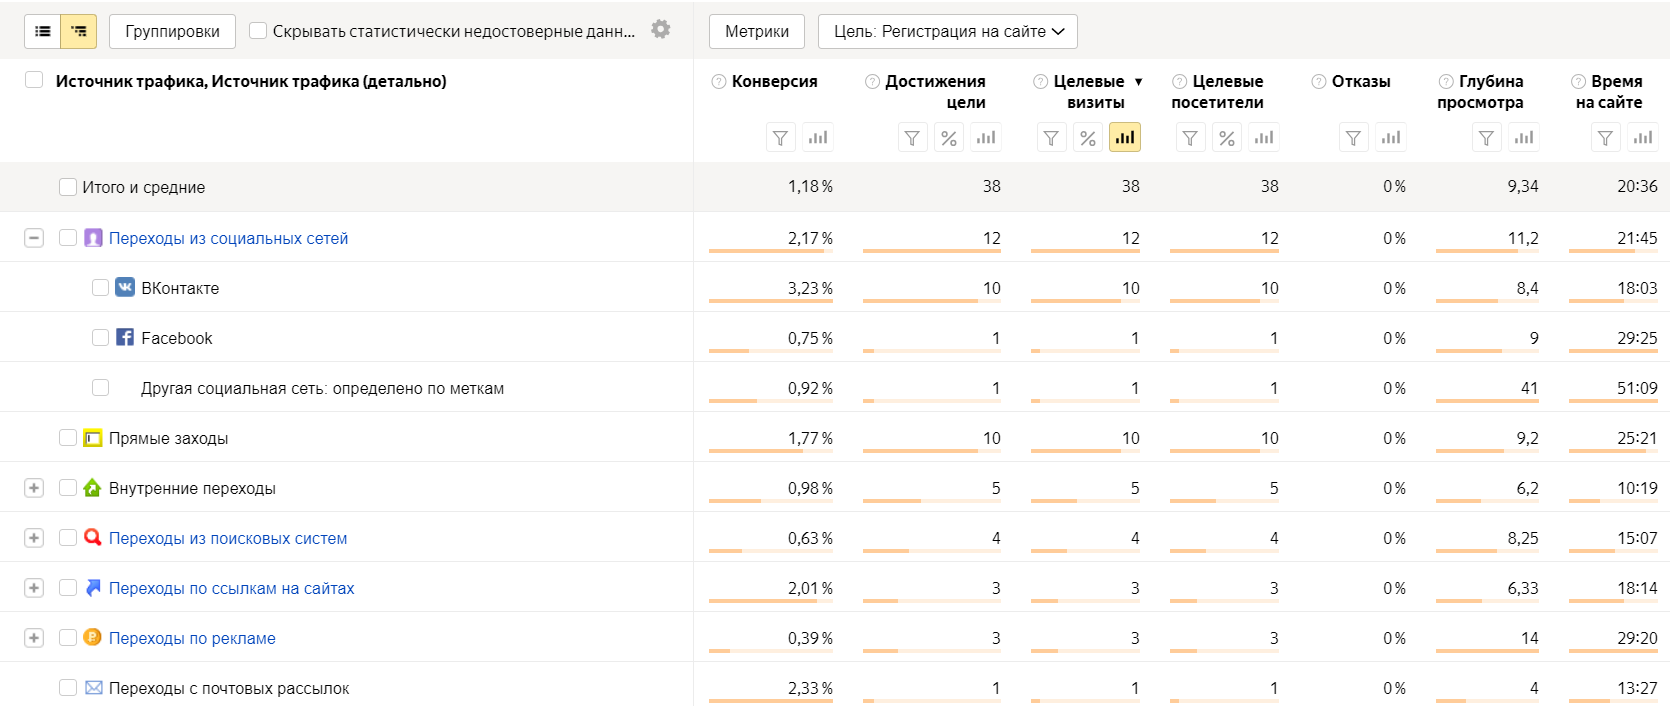Image resolution: width=1670 pixels, height=706 pixels.
Task: Open the Группировки menu
Action: pos(172,31)
